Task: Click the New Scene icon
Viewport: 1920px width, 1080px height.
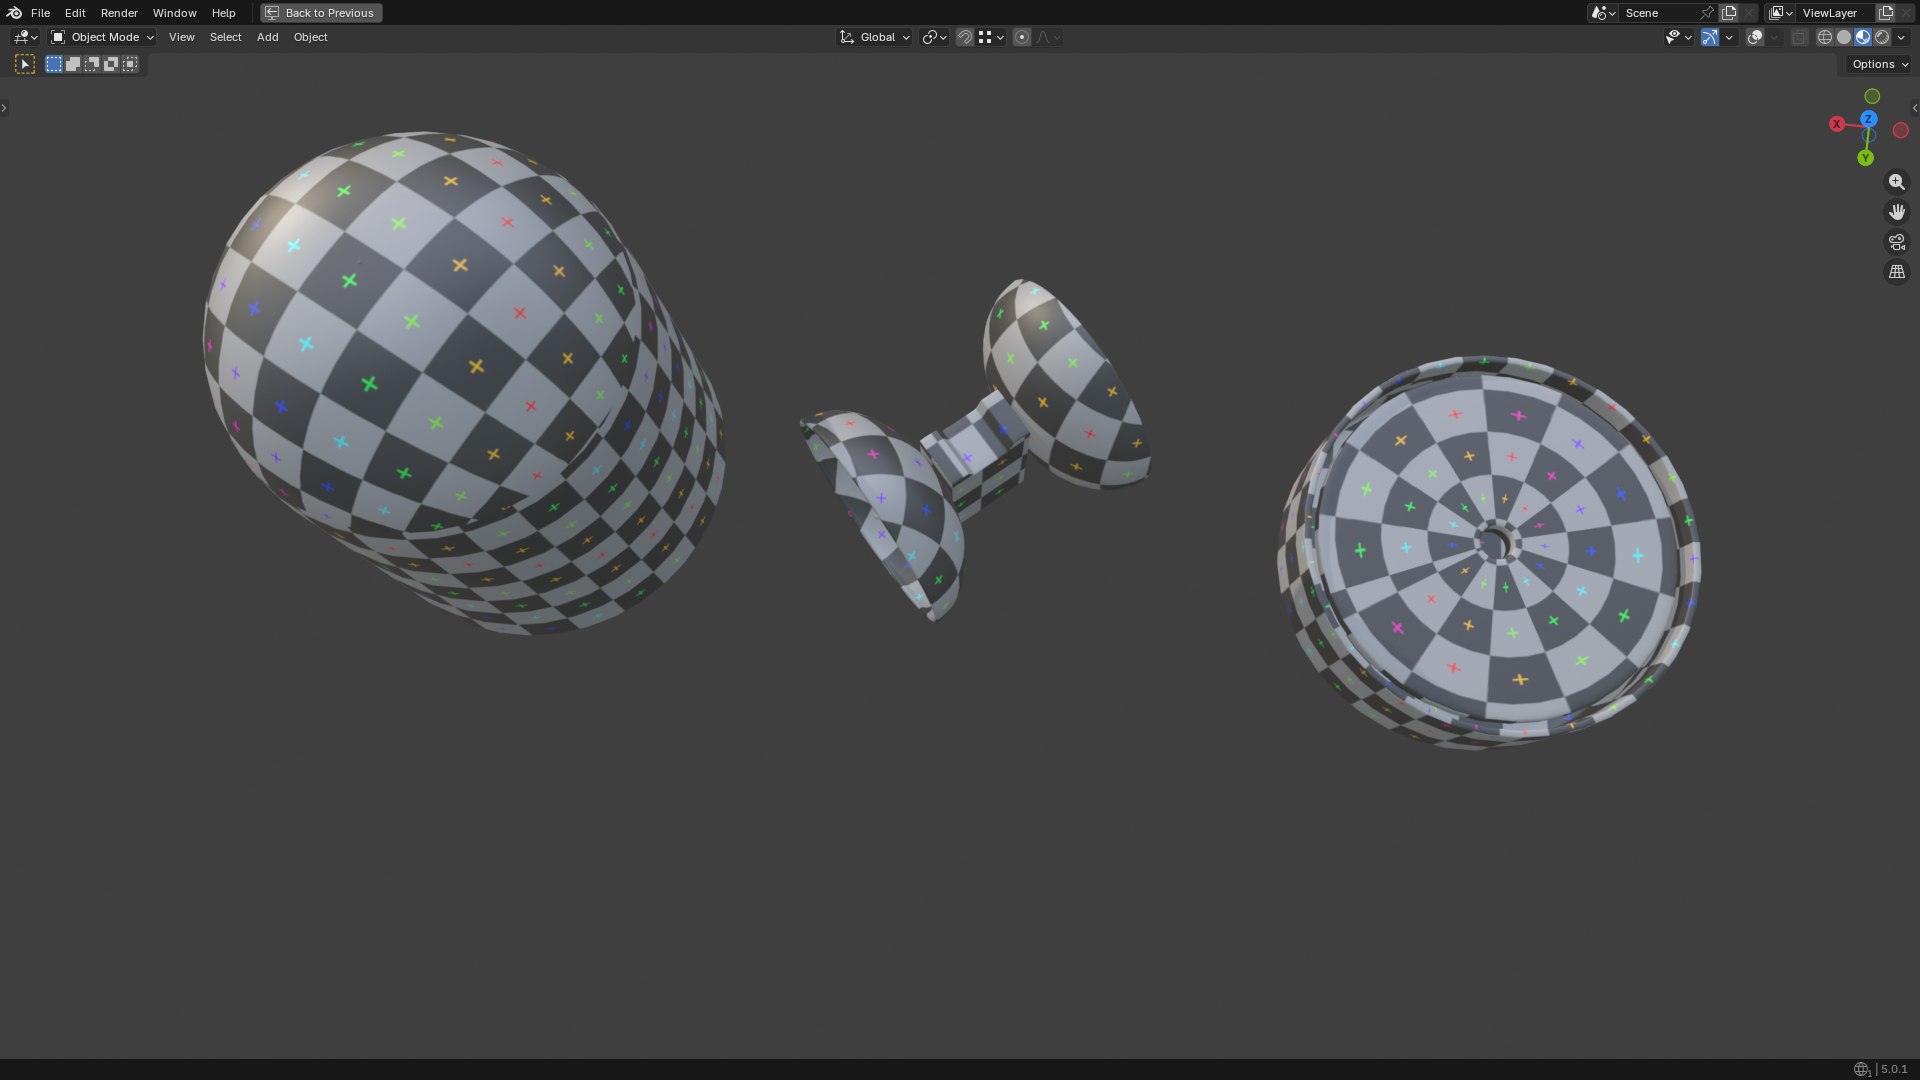Action: click(1729, 13)
